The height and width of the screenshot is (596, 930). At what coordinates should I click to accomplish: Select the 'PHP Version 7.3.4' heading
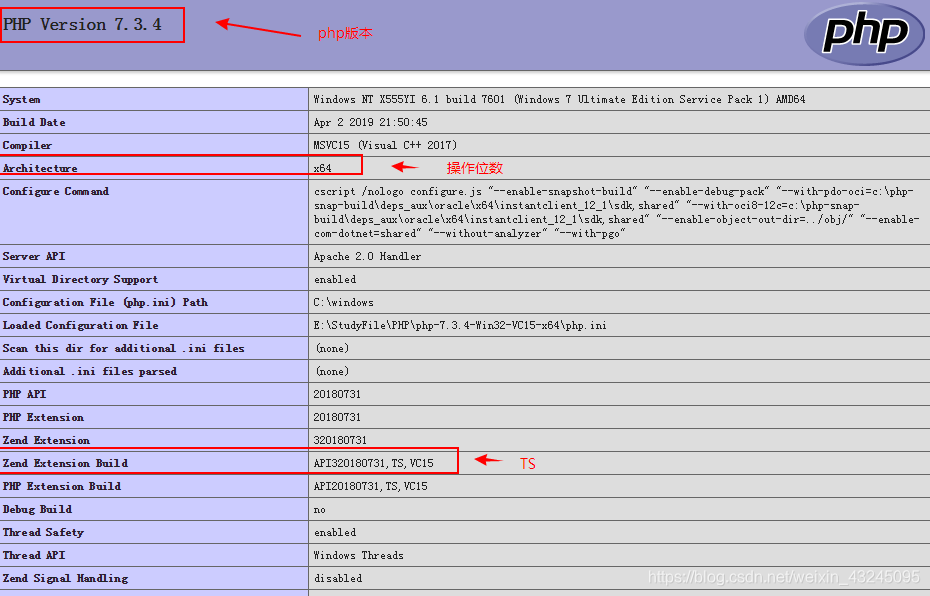pyautogui.click(x=82, y=25)
